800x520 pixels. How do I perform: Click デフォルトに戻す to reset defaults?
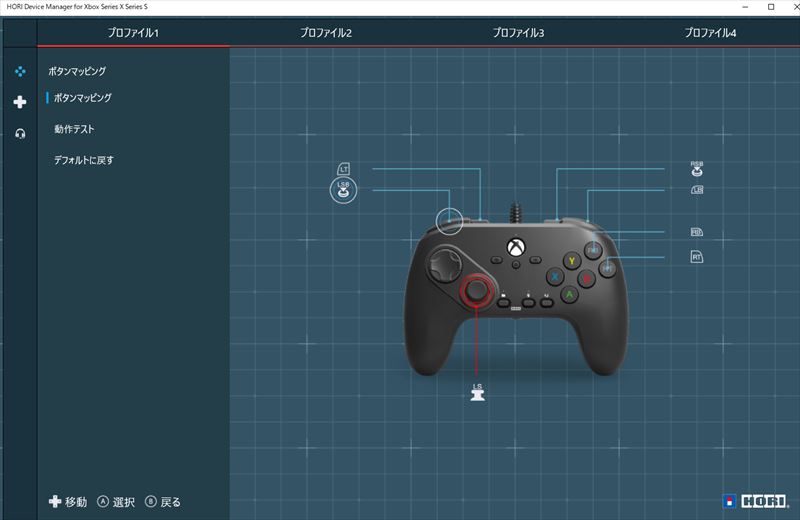pos(84,160)
